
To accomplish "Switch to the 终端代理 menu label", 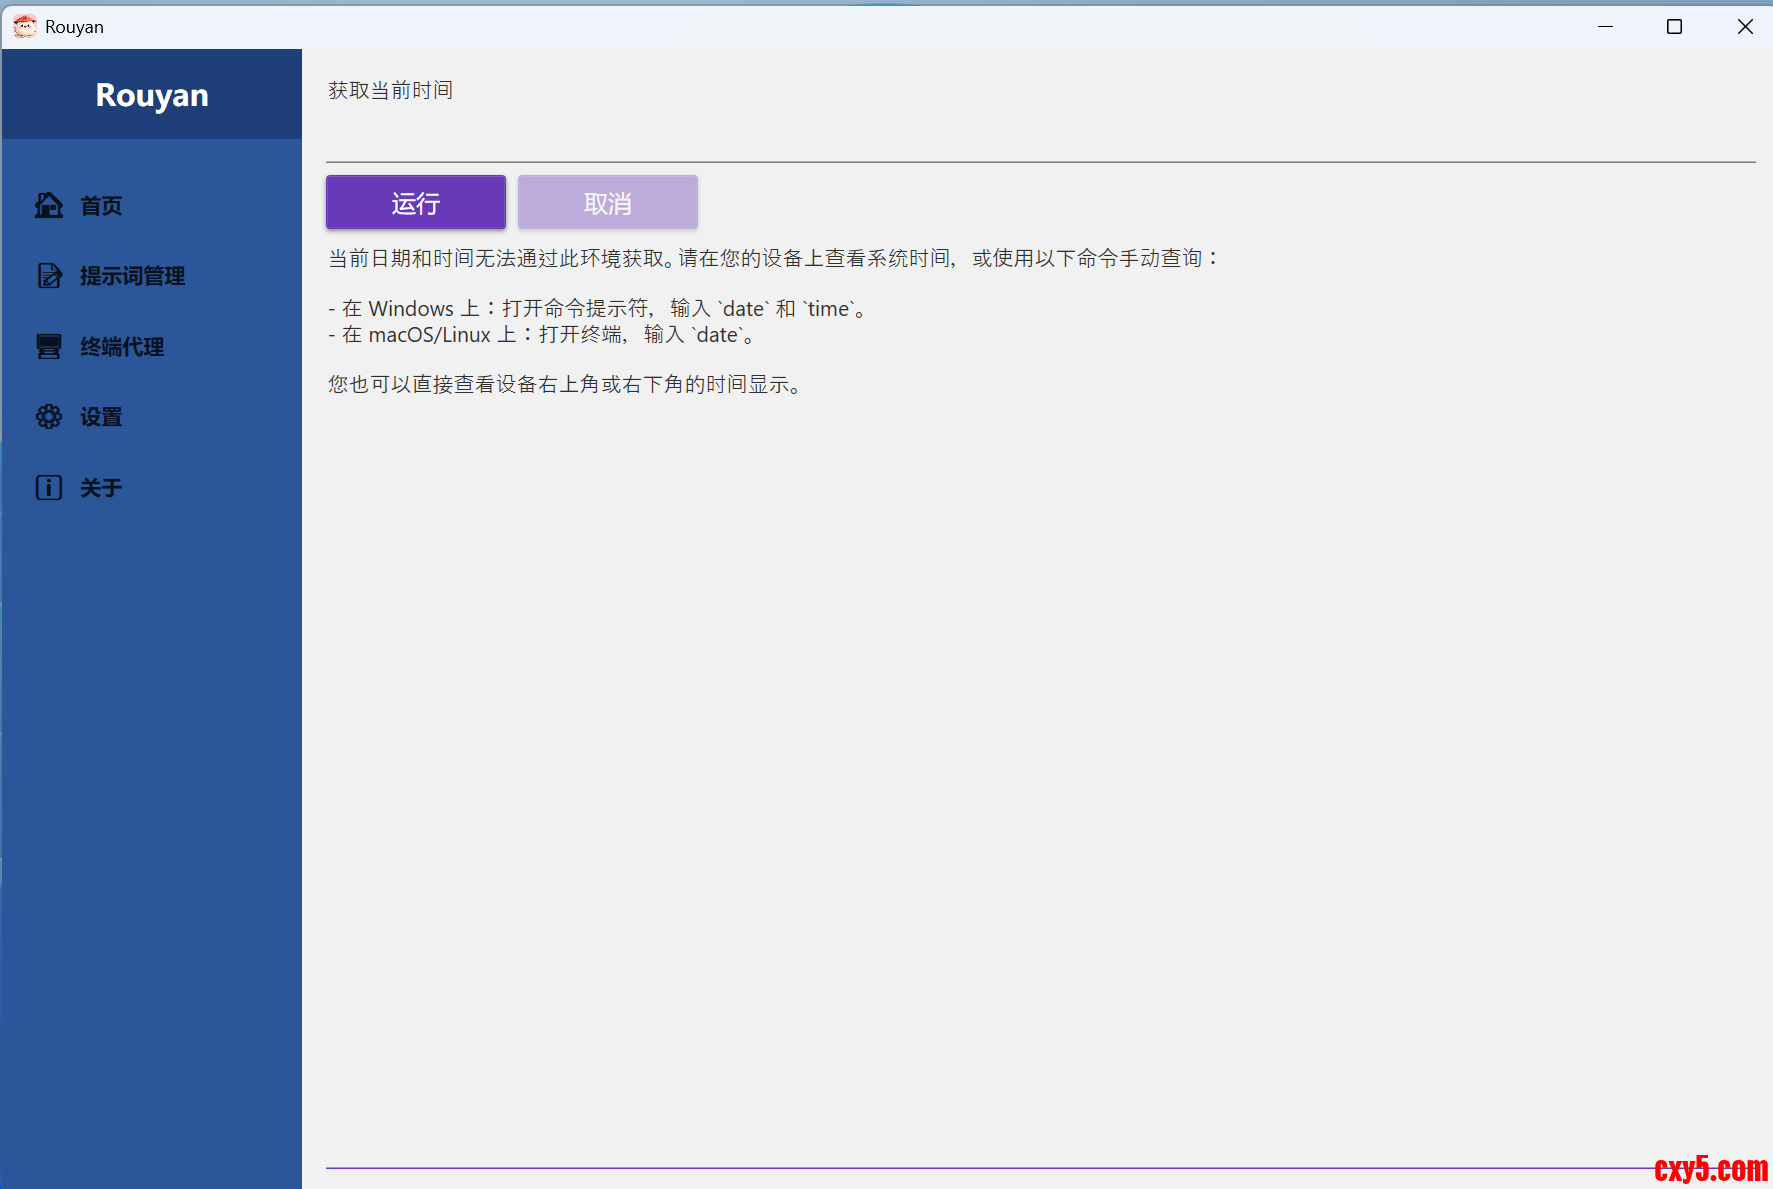I will coord(122,347).
